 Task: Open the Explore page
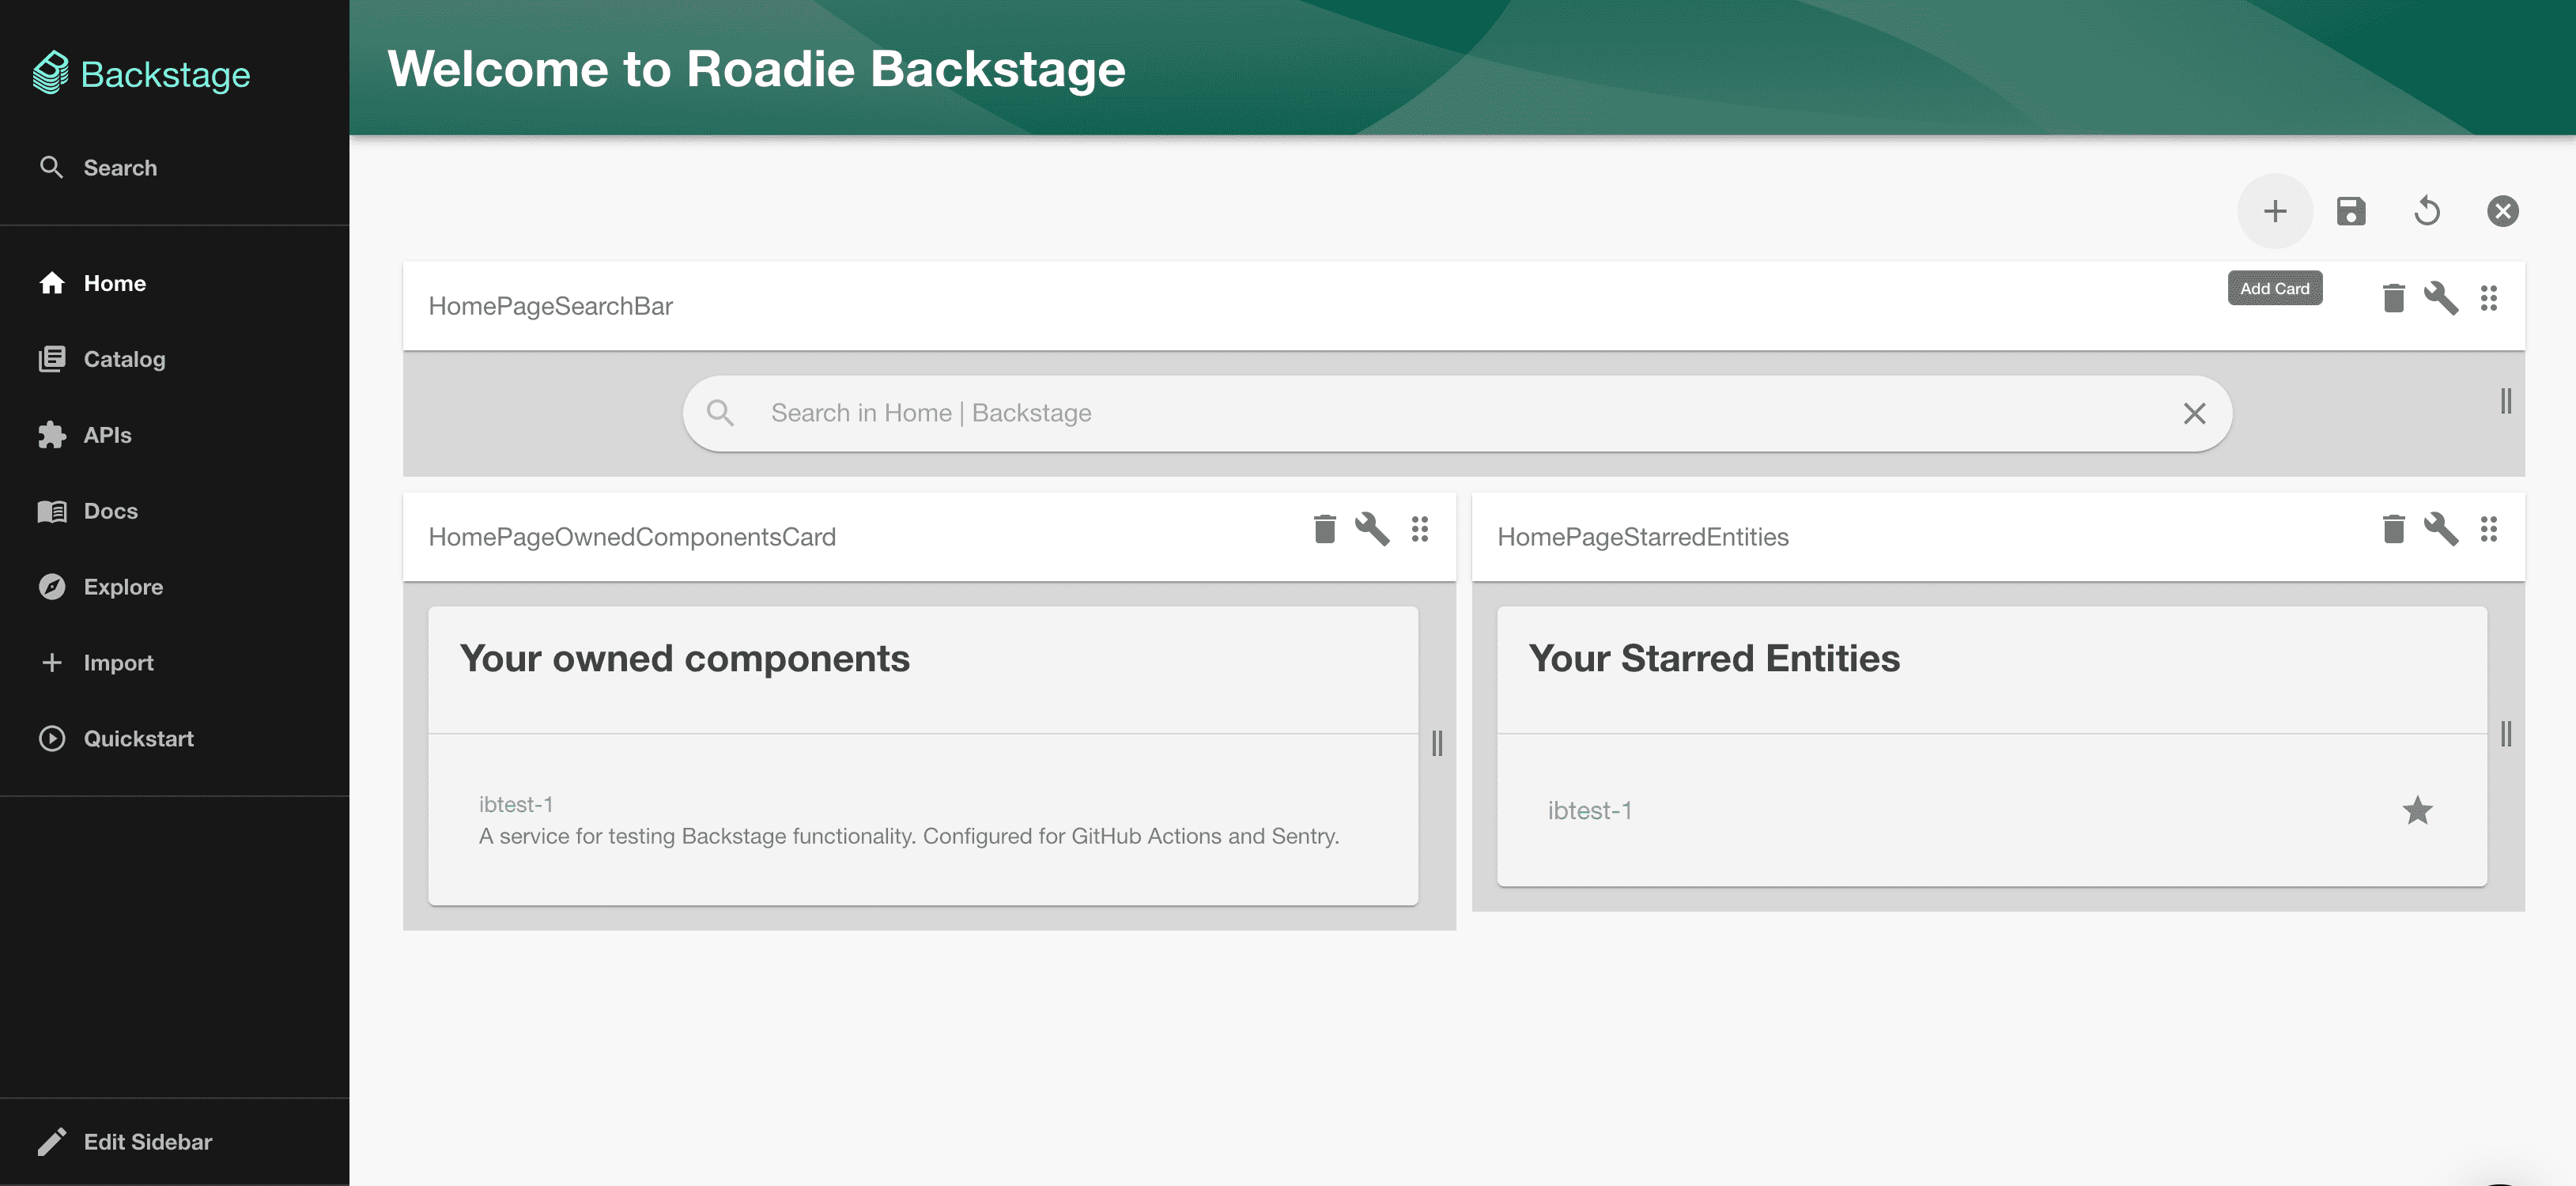click(174, 587)
